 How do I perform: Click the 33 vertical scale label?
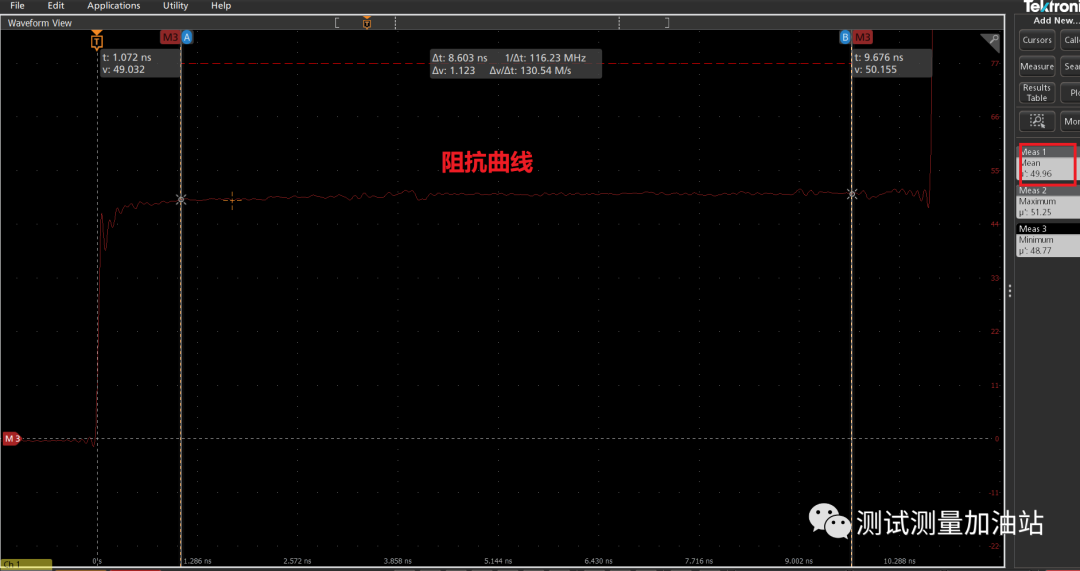click(x=995, y=278)
